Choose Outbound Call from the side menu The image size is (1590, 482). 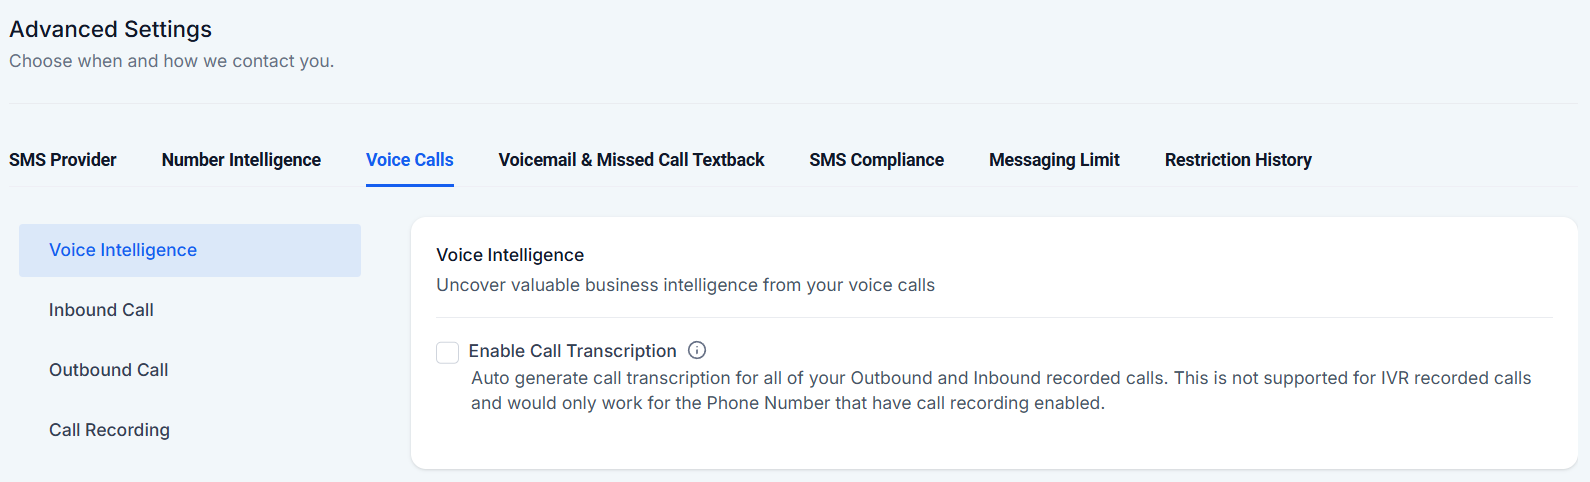[x=108, y=370]
